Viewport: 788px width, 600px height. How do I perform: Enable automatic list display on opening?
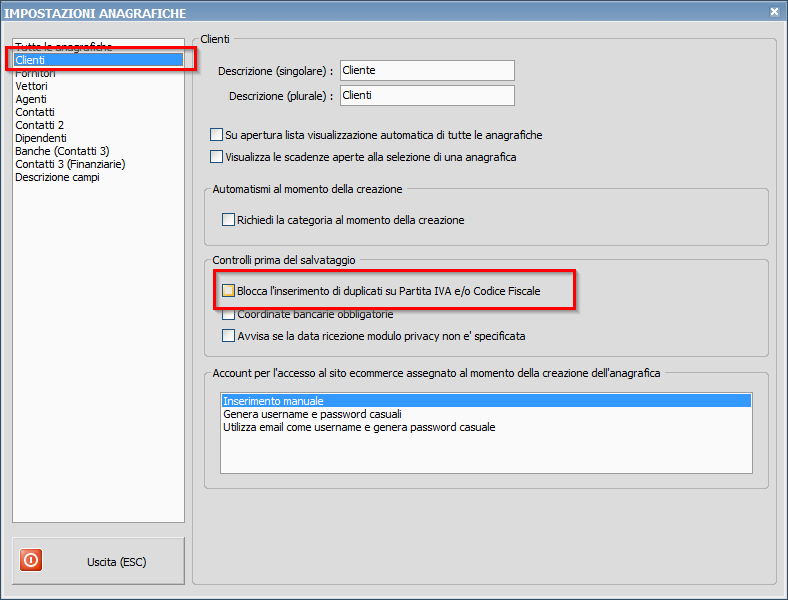[216, 135]
